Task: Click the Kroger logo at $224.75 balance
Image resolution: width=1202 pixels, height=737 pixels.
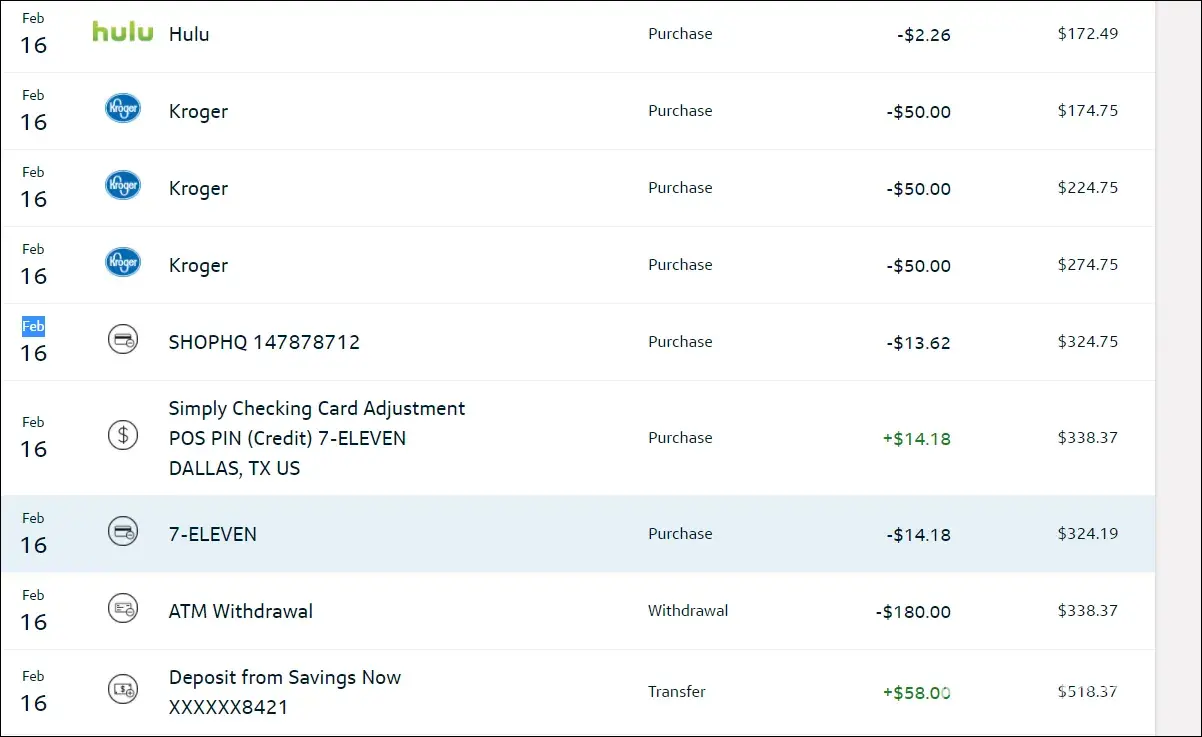Action: pos(123,187)
